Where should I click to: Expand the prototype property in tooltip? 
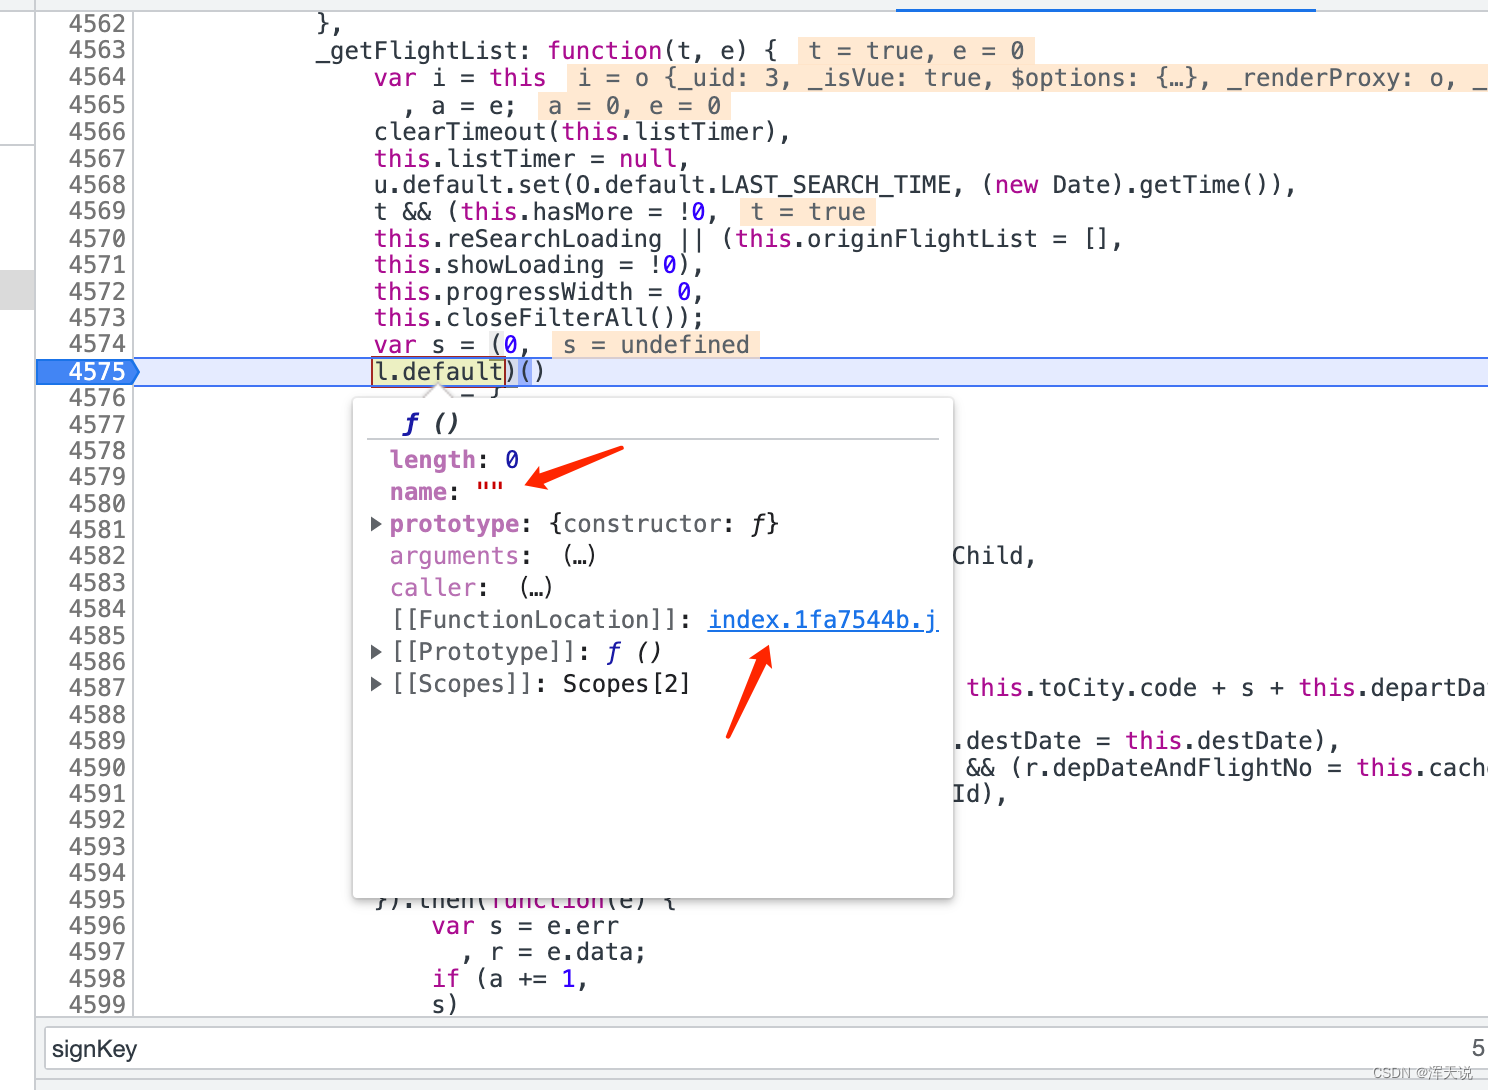point(376,524)
